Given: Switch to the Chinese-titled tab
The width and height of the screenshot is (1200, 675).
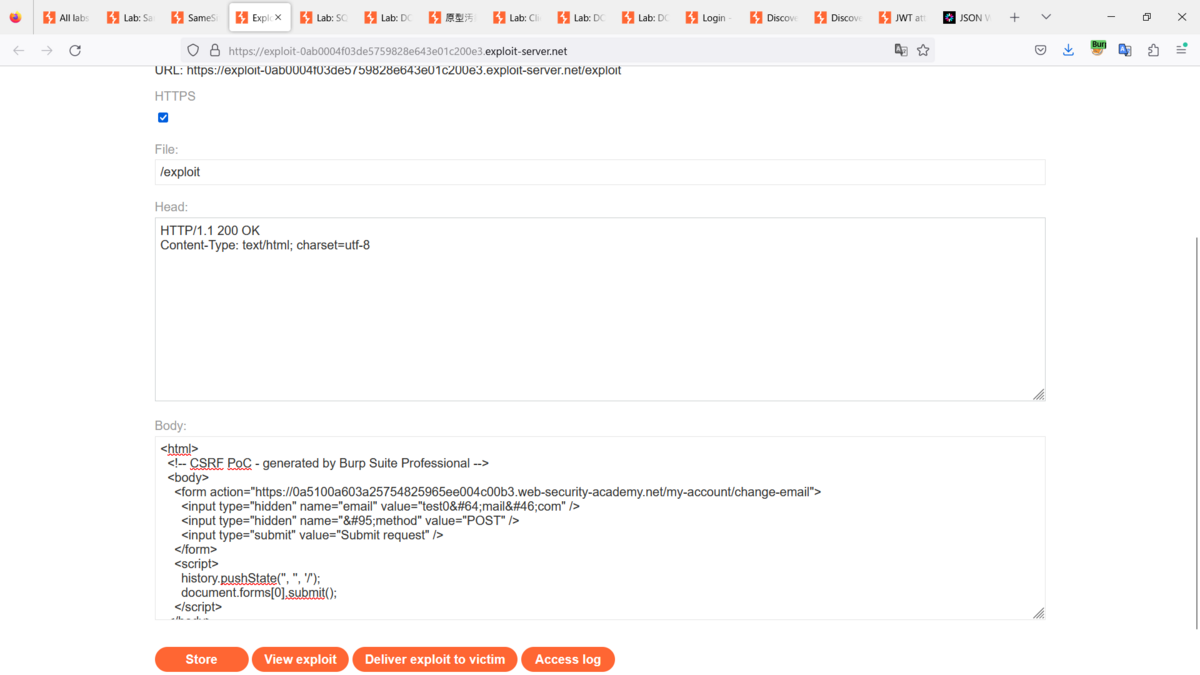Looking at the screenshot, I should pyautogui.click(x=450, y=18).
